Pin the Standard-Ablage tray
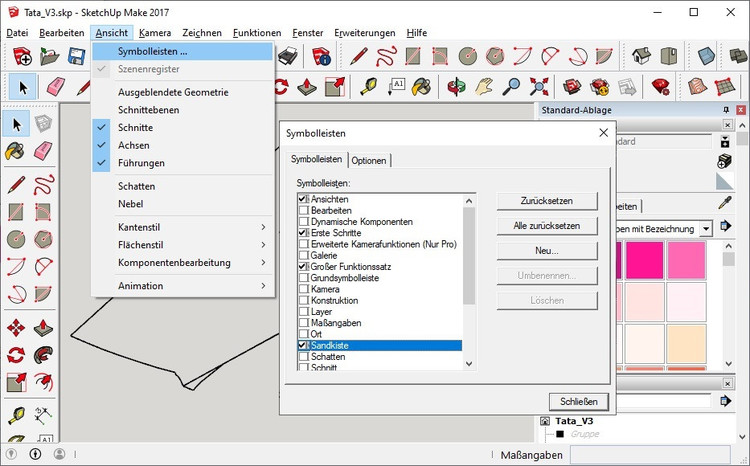 tap(726, 110)
